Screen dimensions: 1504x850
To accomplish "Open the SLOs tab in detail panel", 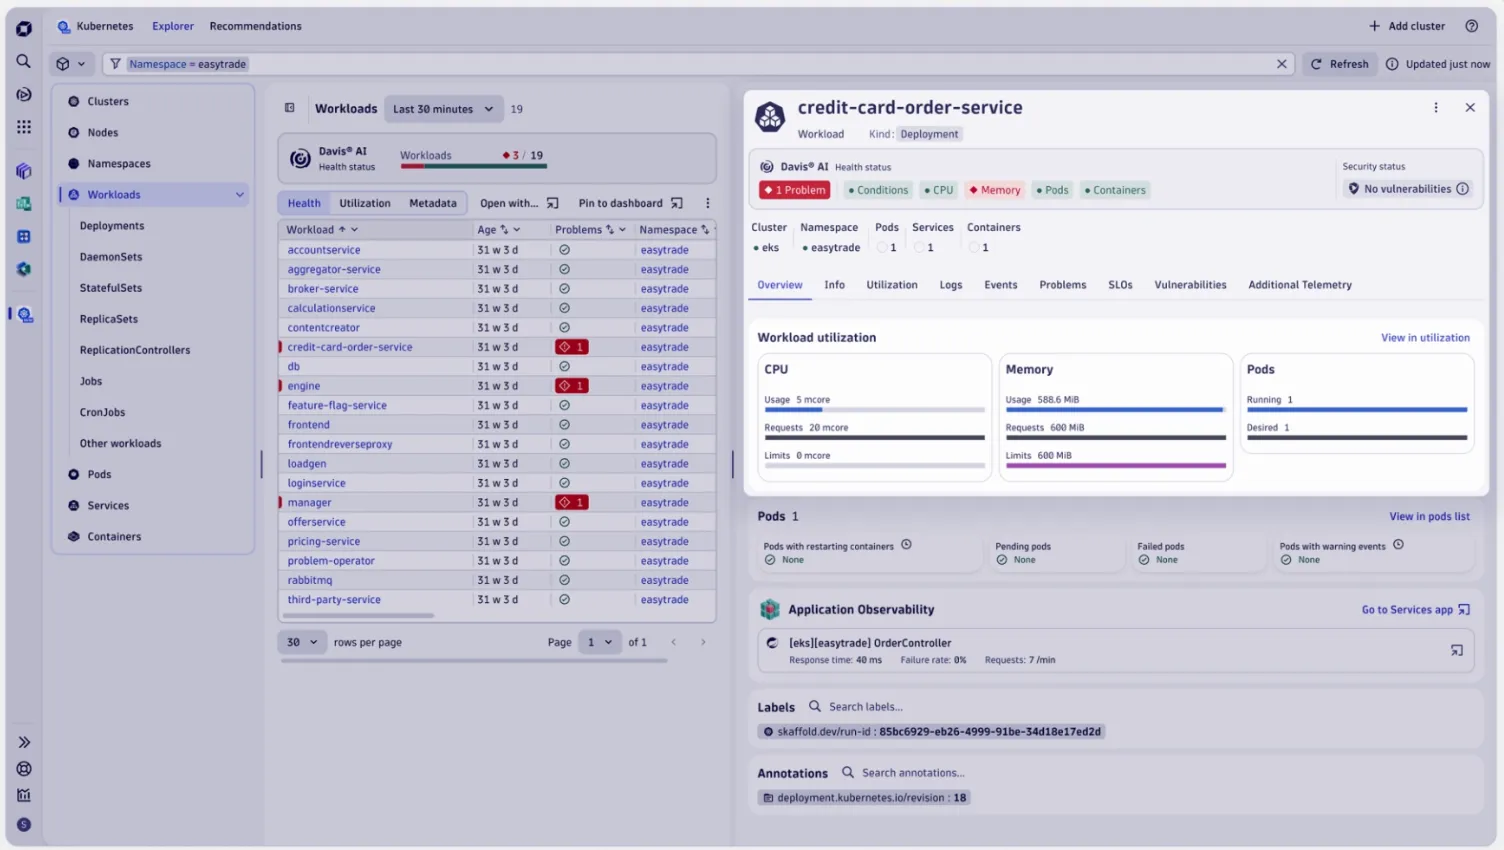I will 1120,285.
